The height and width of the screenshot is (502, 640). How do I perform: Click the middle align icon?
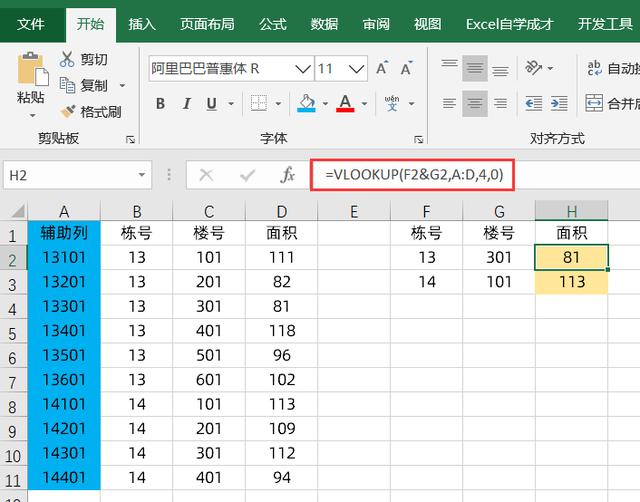(475, 68)
